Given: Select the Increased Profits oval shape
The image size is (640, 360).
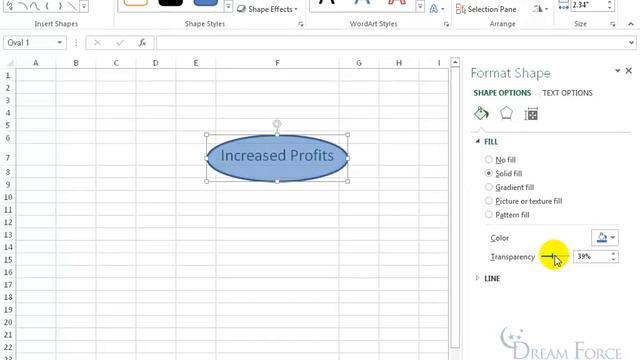Looking at the screenshot, I should (x=277, y=158).
